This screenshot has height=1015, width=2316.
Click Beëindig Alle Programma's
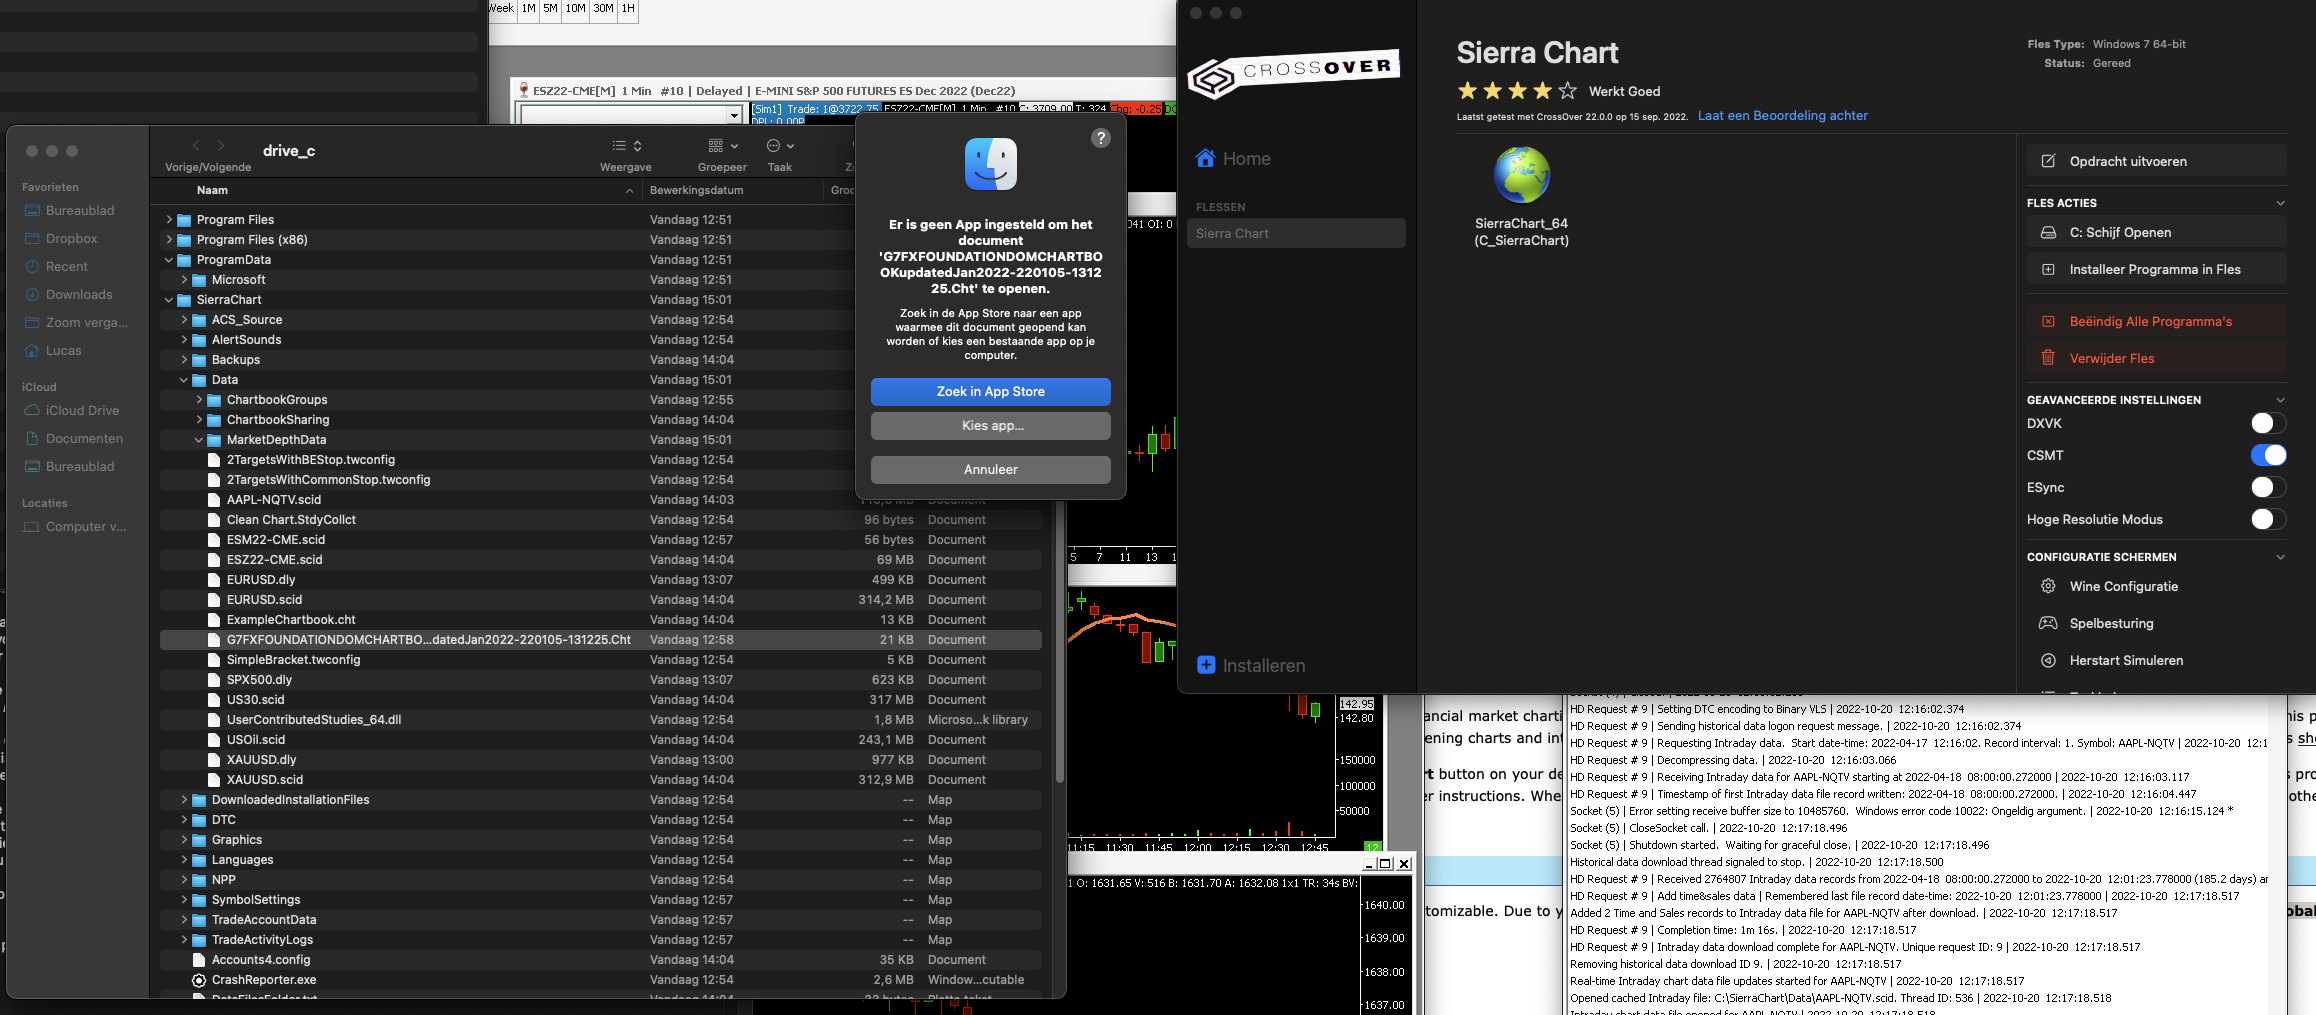tap(2157, 321)
